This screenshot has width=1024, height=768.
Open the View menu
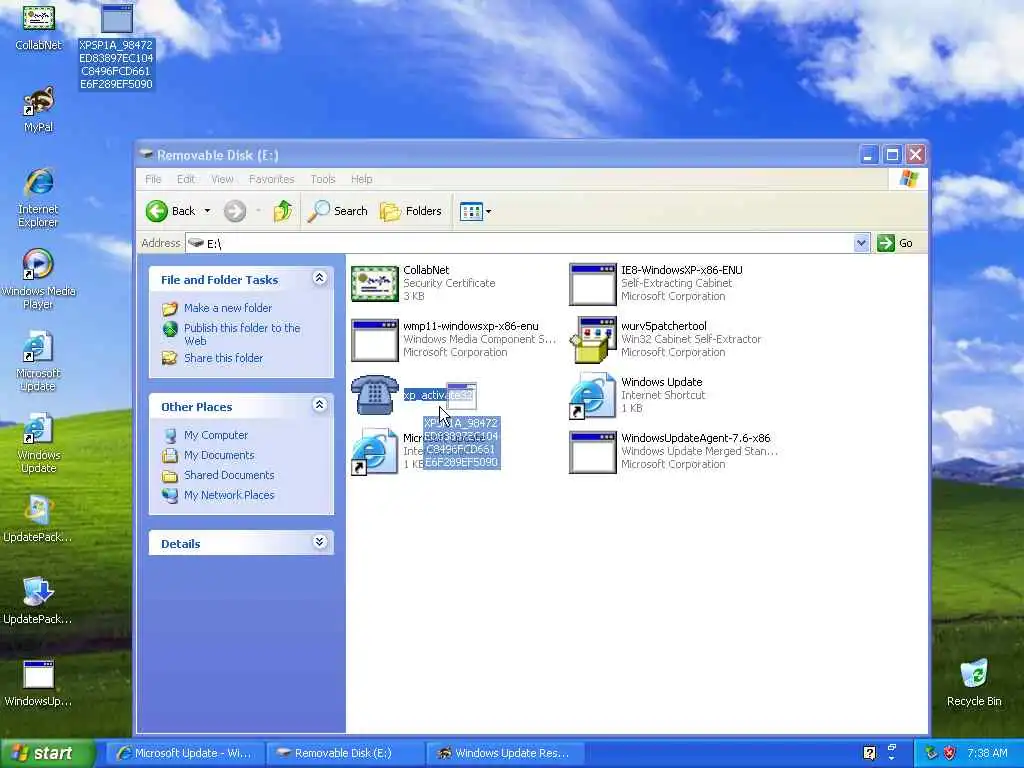[x=222, y=179]
